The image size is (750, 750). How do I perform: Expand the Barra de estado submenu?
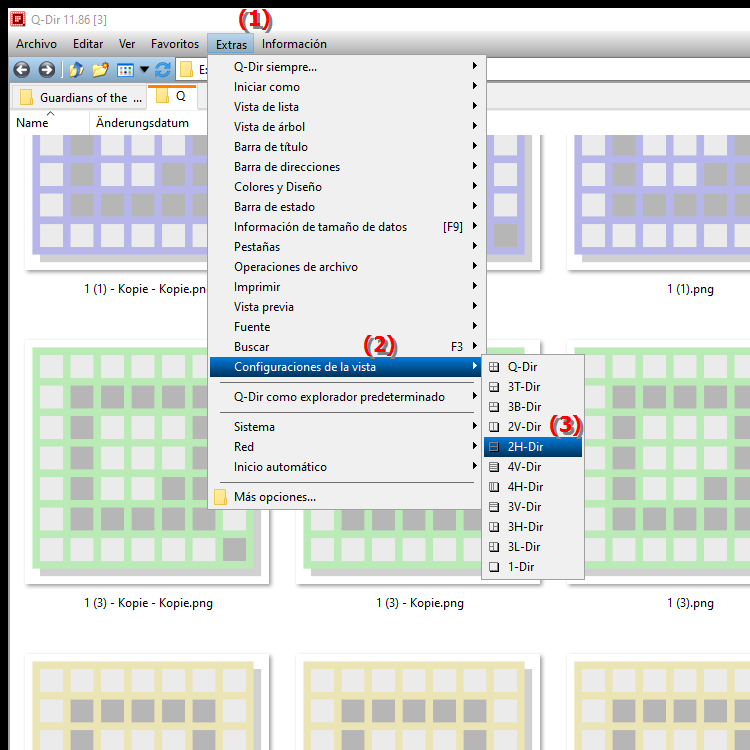pyautogui.click(x=345, y=207)
